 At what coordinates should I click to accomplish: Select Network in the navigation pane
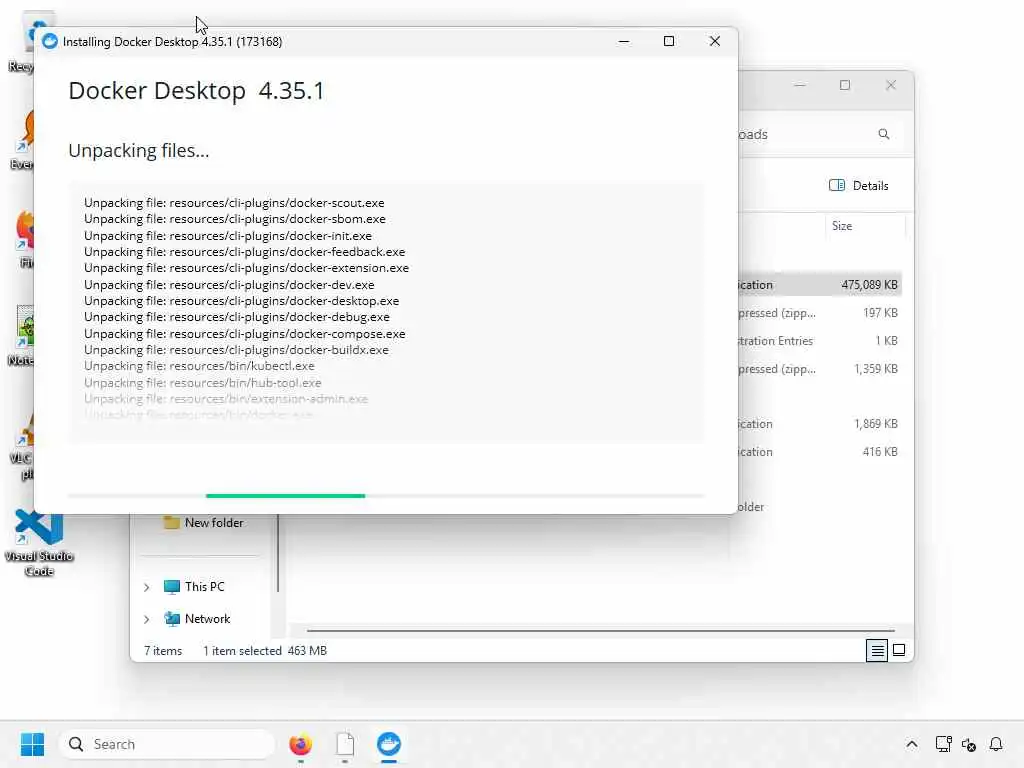point(197,618)
